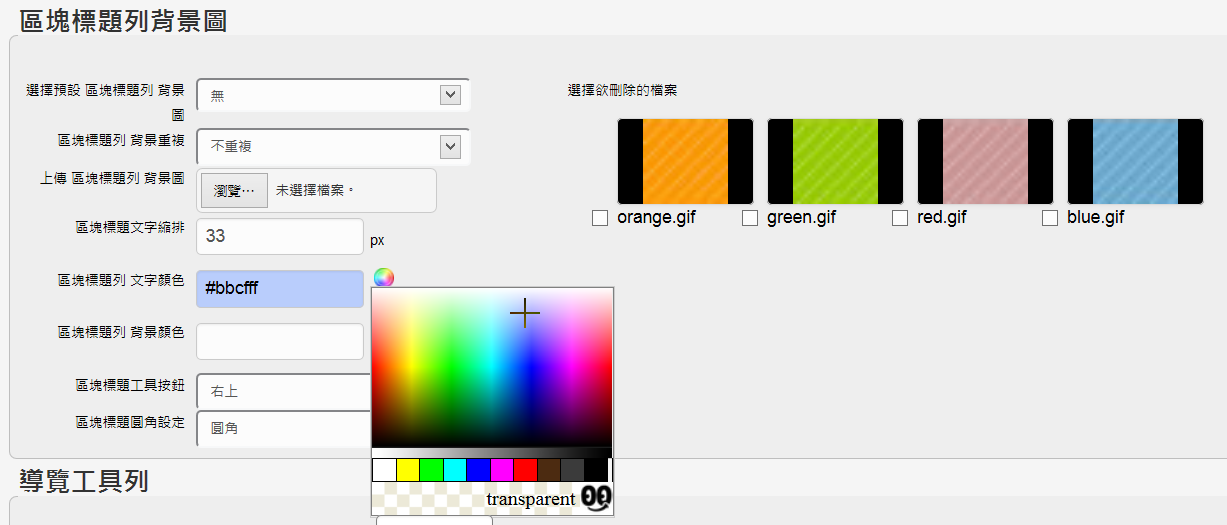Click the empty 區塊標題列 背景顏色 input field

(280, 341)
